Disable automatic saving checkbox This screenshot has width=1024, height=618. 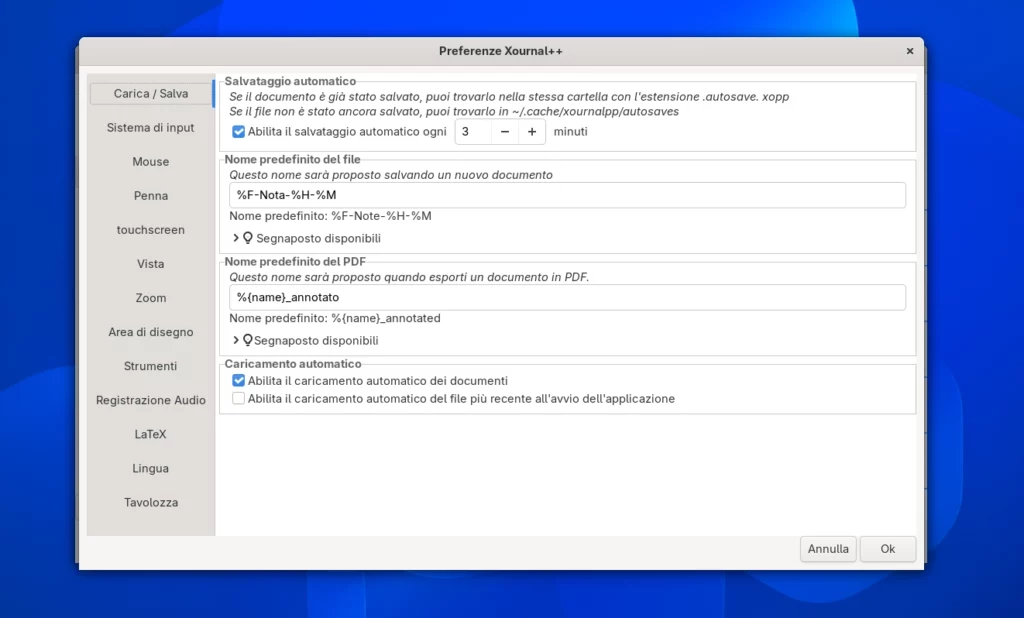[238, 131]
